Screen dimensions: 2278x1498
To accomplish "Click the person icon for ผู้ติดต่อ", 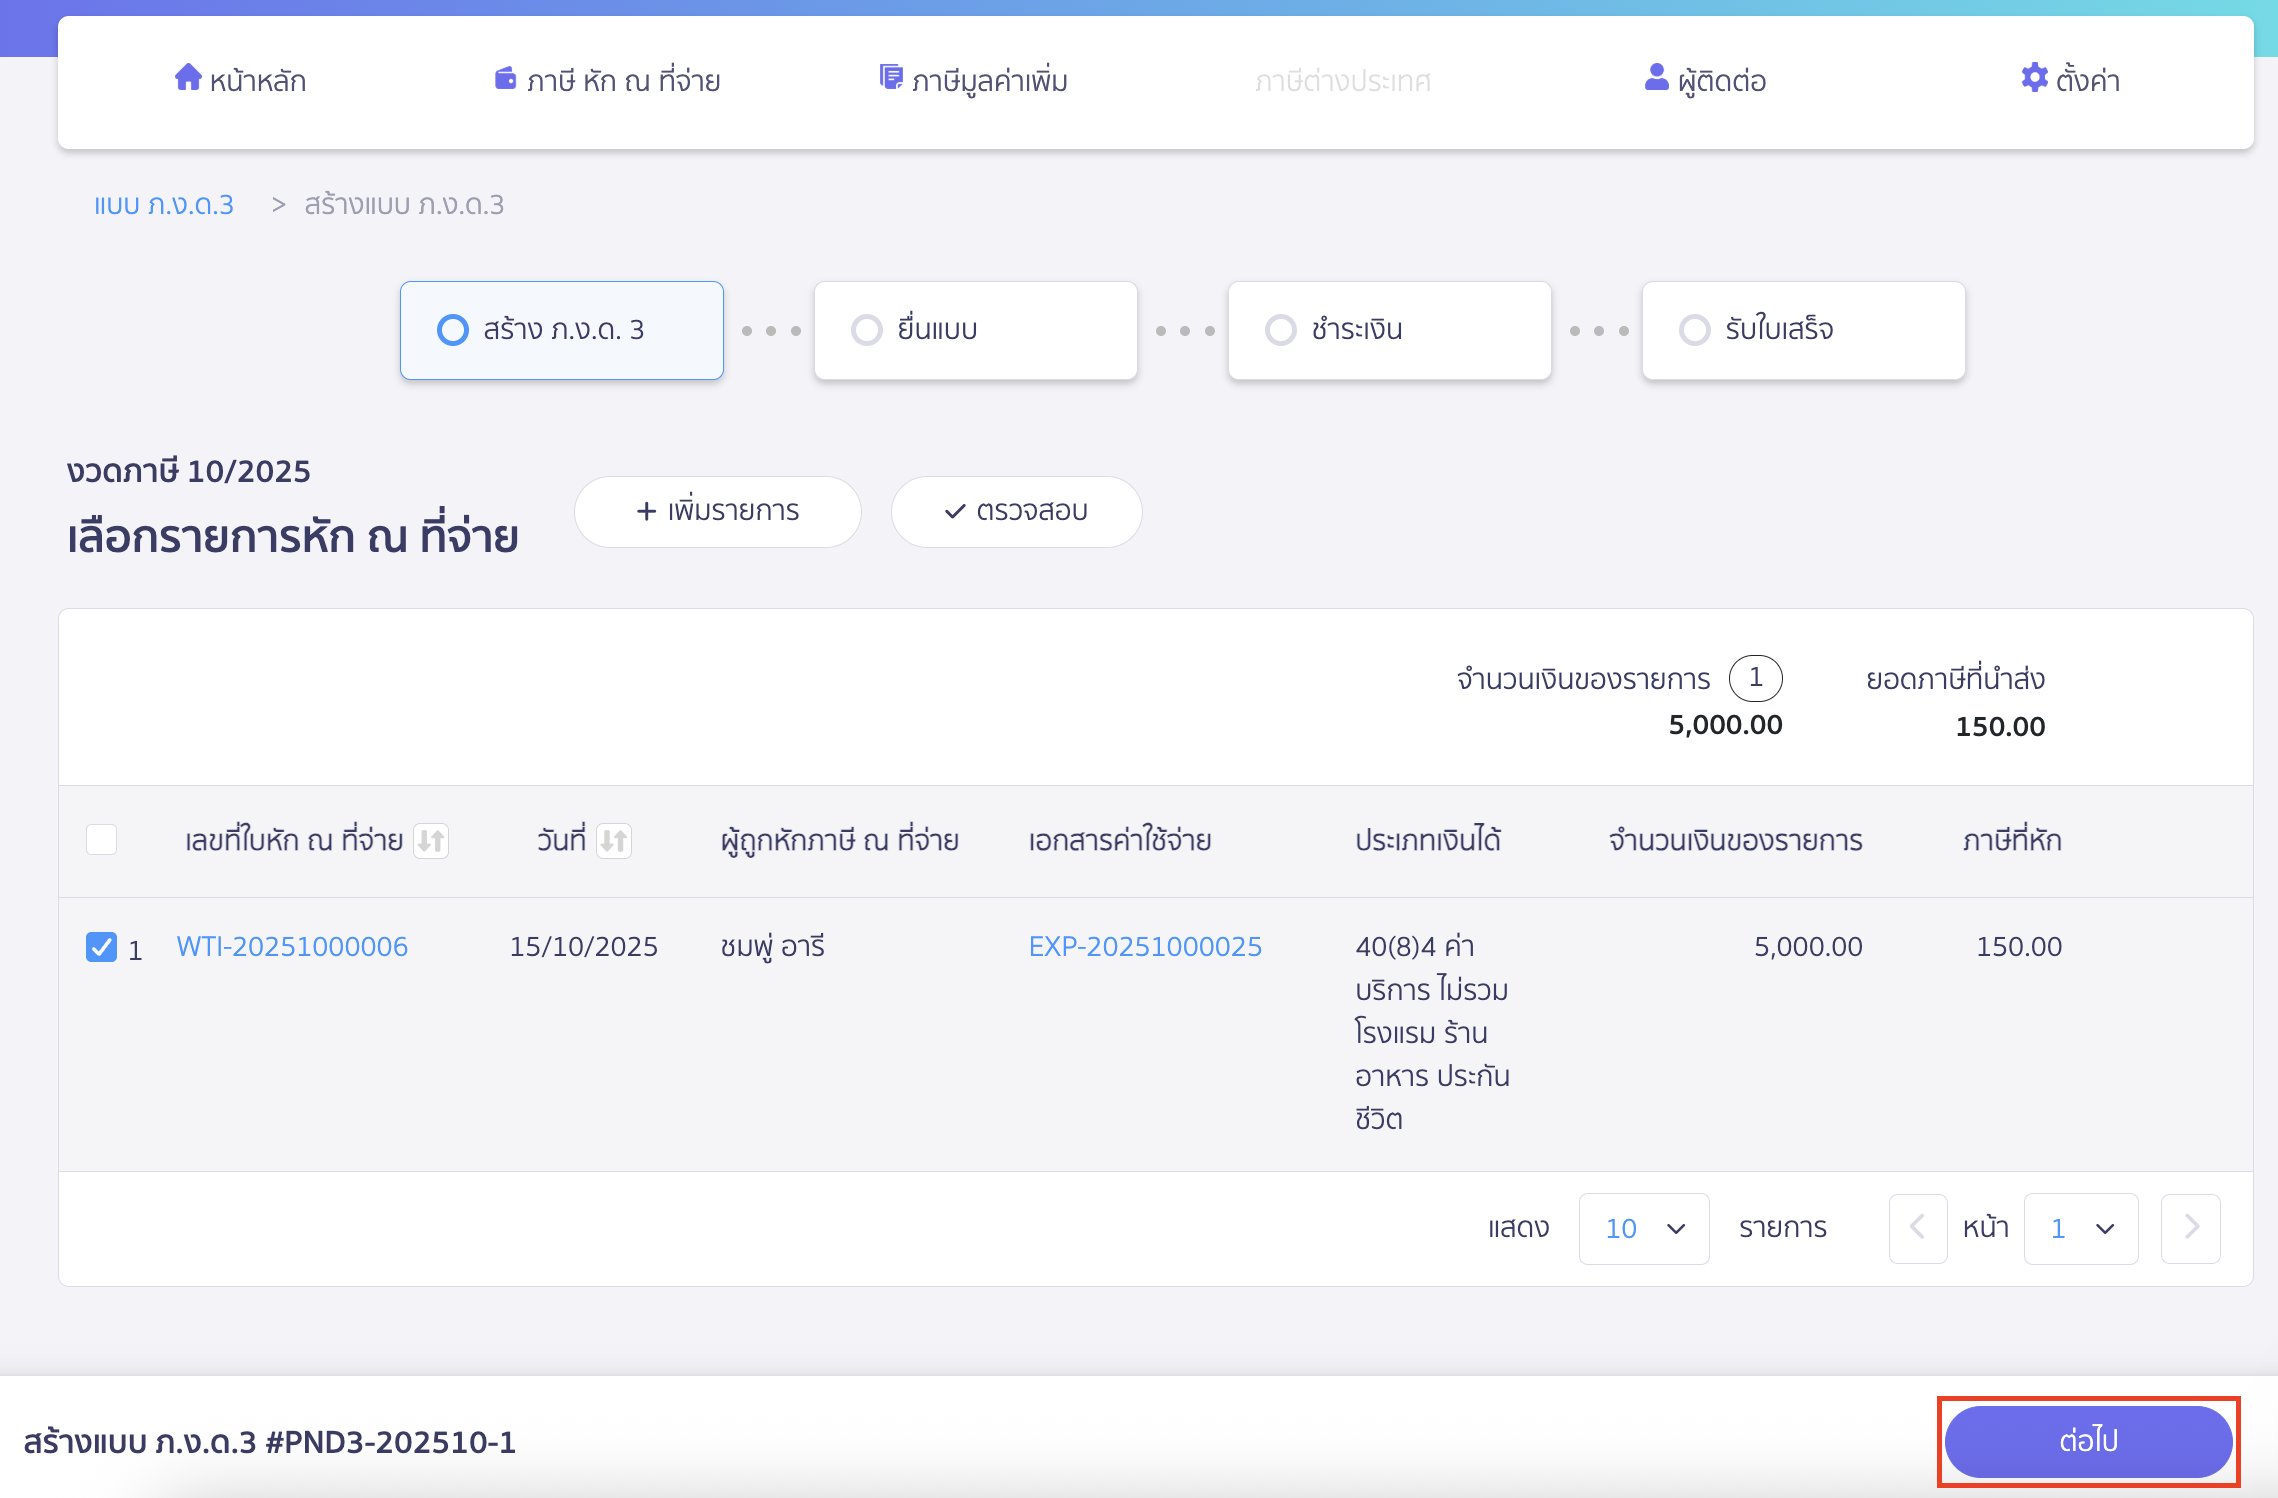I will coord(1656,77).
